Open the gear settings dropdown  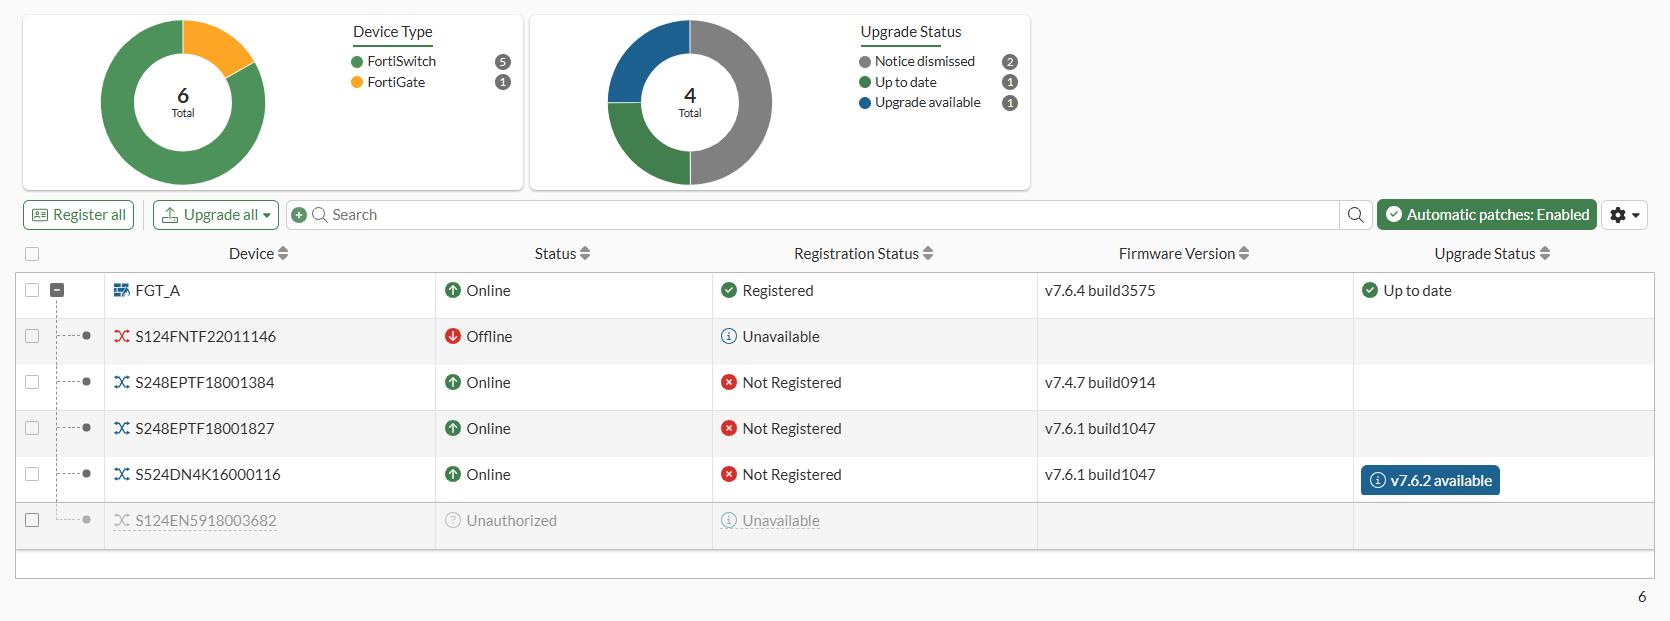point(1624,215)
